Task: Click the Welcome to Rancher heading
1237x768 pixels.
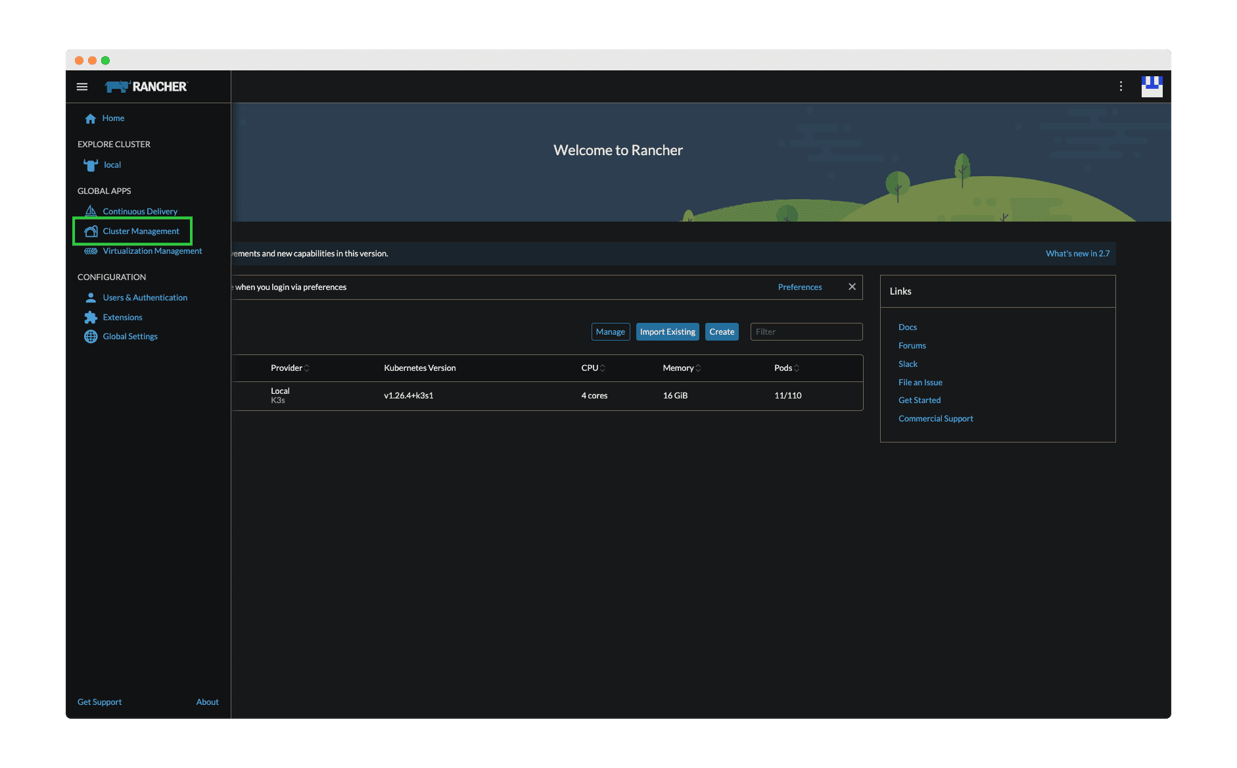Action: coord(618,150)
